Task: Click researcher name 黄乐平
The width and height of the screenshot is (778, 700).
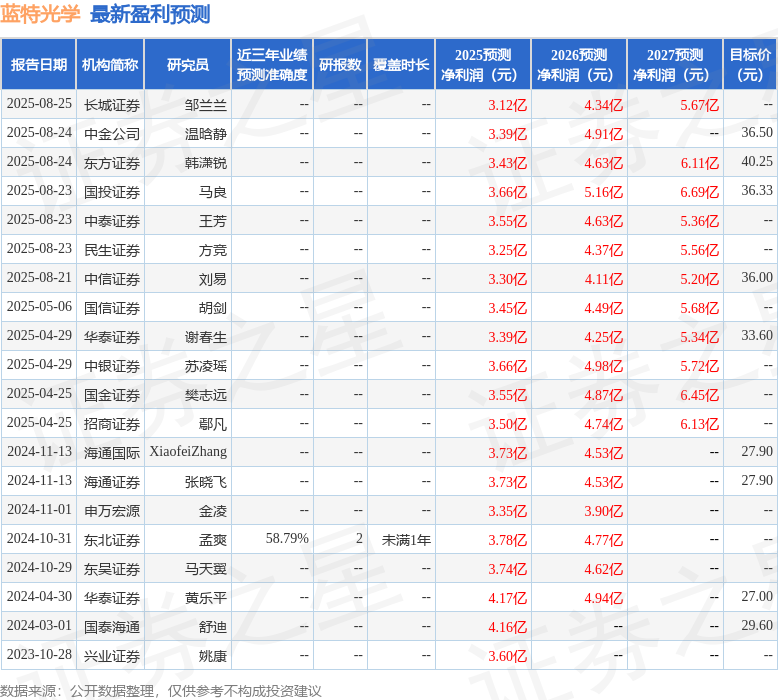Action: coord(205,598)
